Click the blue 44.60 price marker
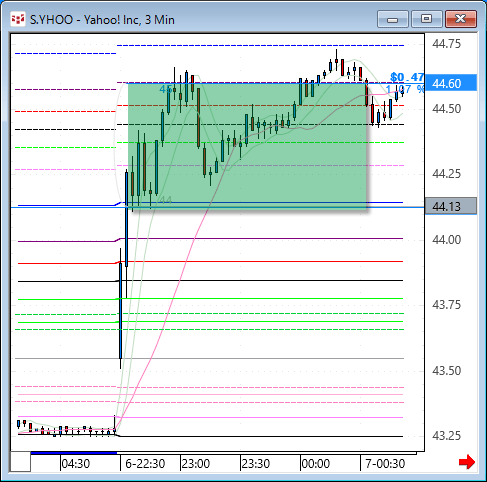 [x=451, y=83]
